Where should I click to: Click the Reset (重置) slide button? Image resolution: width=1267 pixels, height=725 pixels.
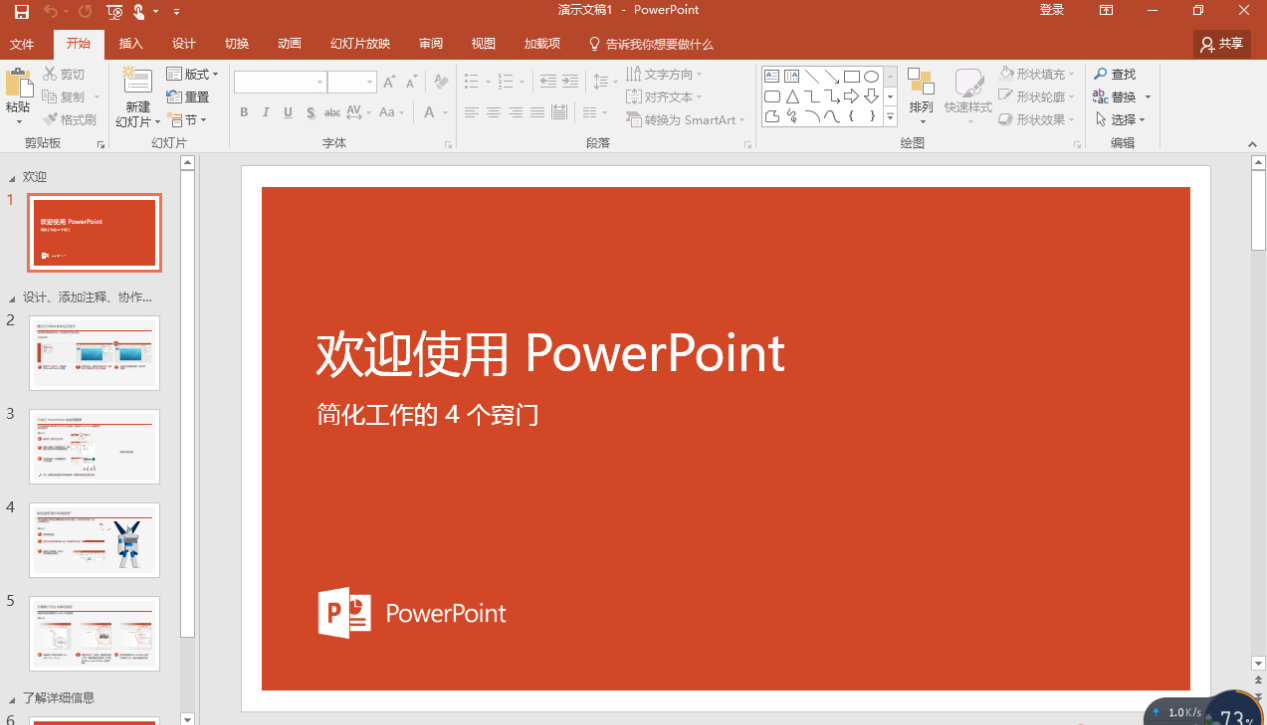coord(188,97)
